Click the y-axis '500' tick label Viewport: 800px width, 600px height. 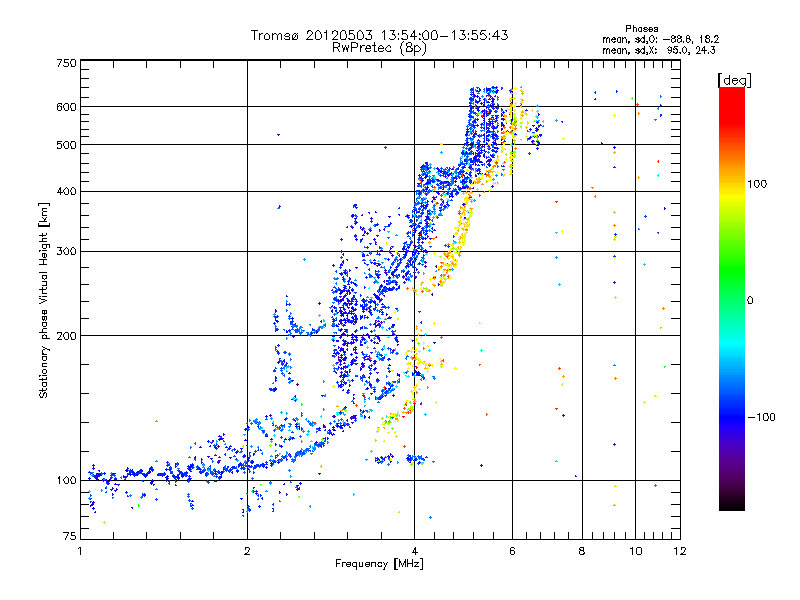tap(67, 145)
